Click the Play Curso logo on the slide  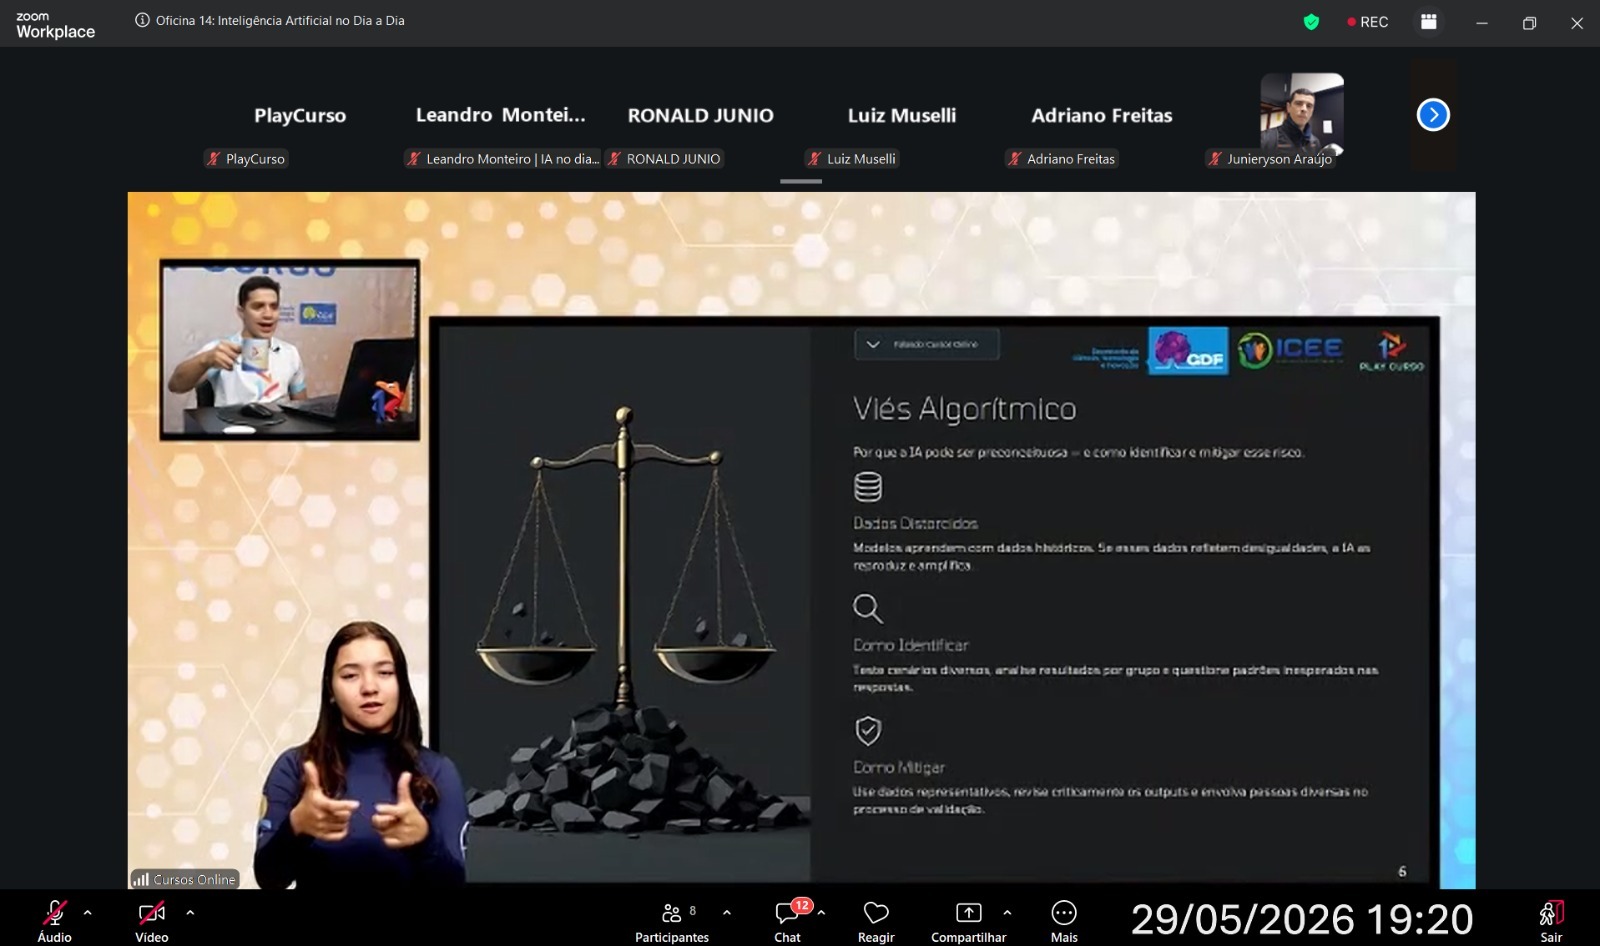pyautogui.click(x=1391, y=352)
